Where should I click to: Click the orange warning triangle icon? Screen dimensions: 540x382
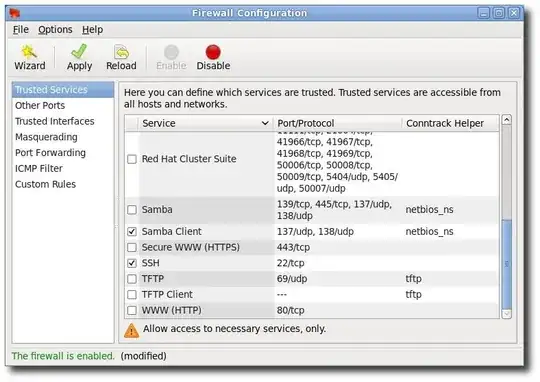coord(132,330)
